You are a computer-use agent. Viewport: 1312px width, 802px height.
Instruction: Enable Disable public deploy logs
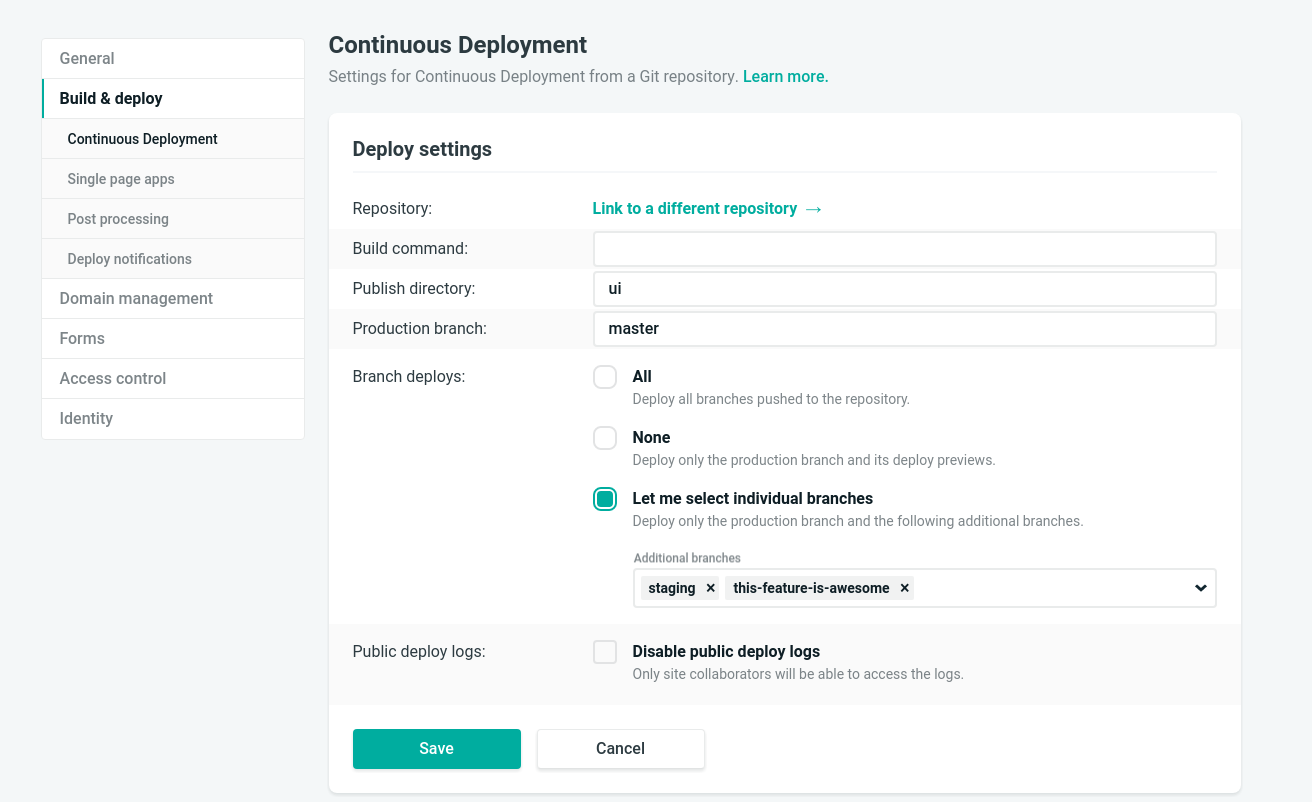(604, 651)
